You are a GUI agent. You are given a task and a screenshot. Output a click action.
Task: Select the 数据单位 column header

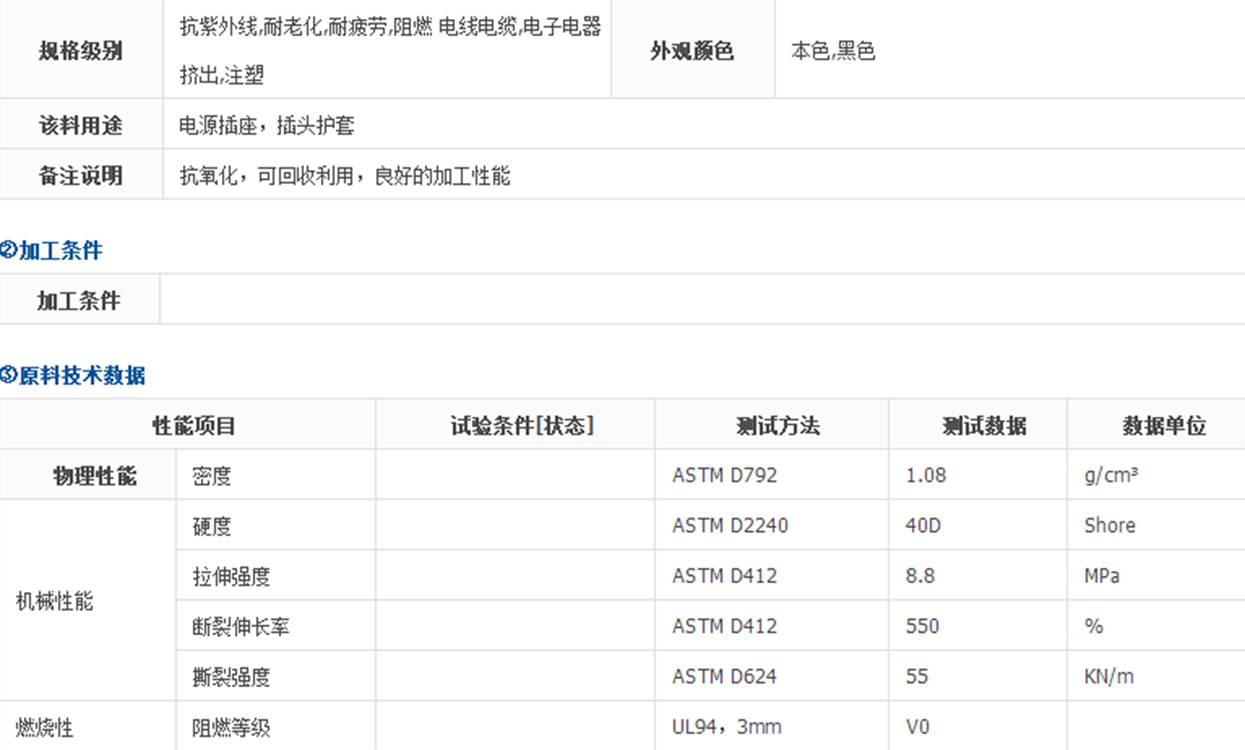(1164, 426)
